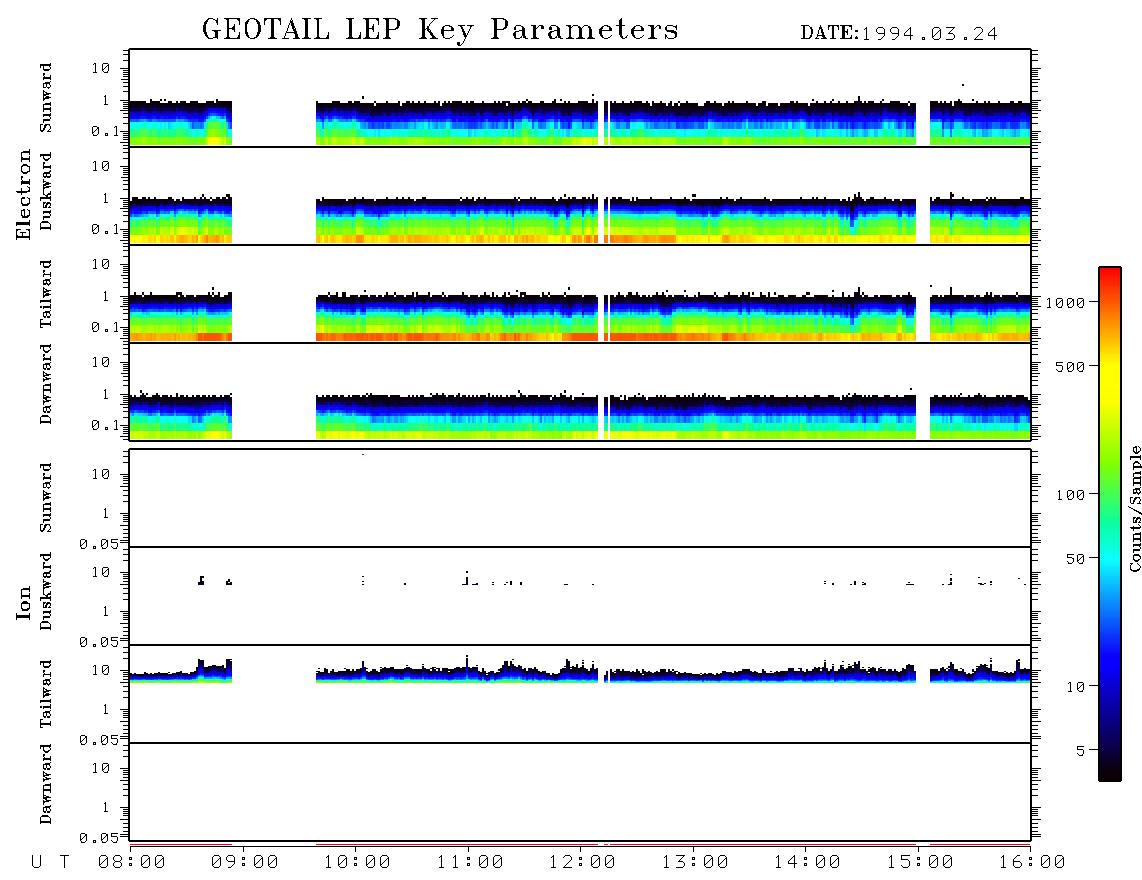Click the 1000 value on color scale
Screen dimensions: 1142x880
pyautogui.click(x=1065, y=303)
